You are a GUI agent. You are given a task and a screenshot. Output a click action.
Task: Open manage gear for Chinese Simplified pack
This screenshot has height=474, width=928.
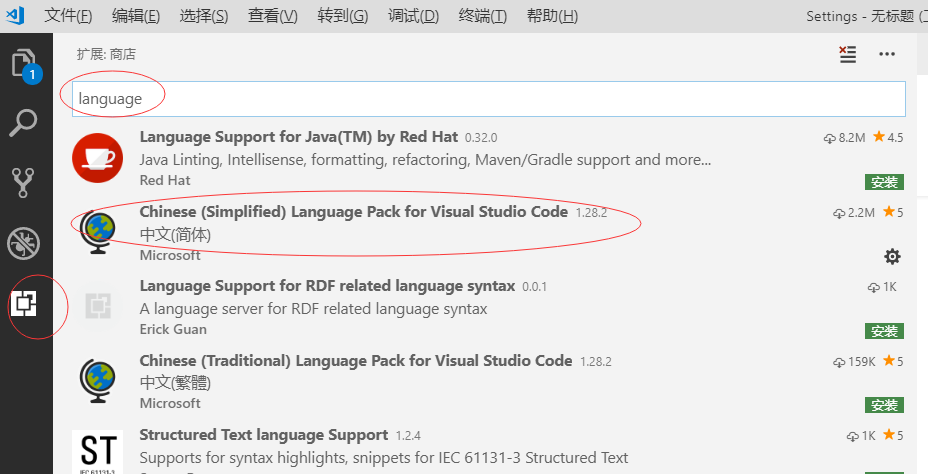pos(892,256)
